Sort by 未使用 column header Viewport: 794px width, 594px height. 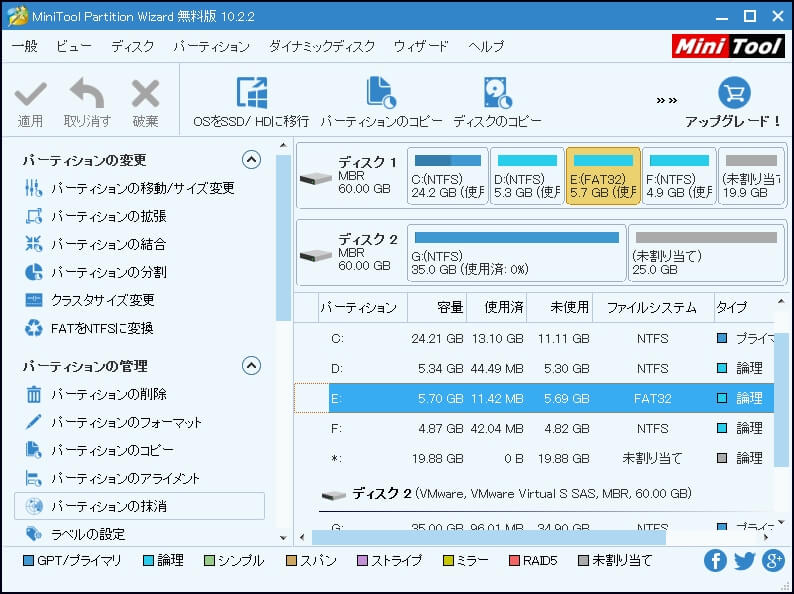(x=560, y=307)
